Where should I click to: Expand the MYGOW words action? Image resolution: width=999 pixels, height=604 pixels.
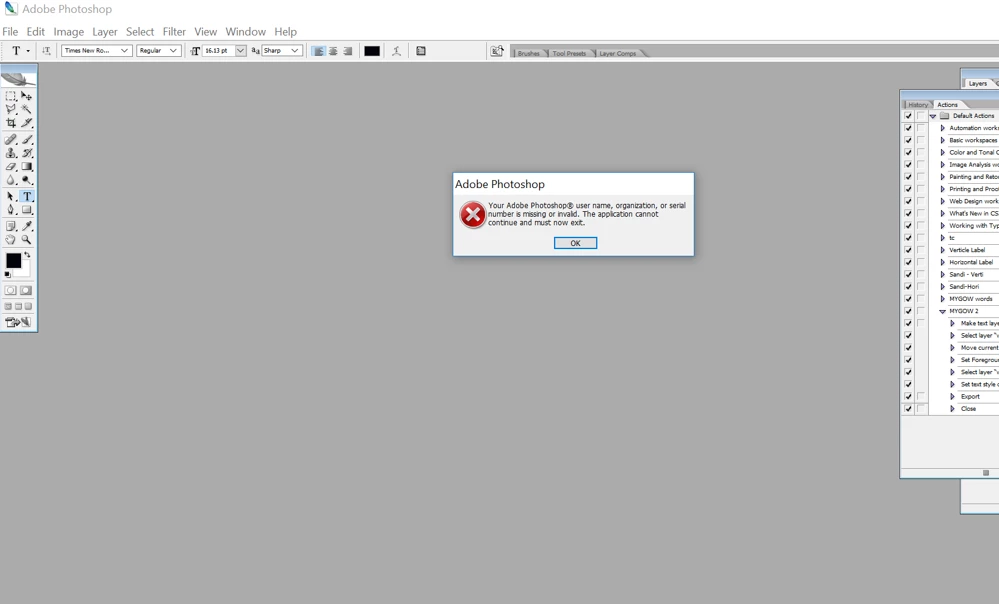coord(943,299)
